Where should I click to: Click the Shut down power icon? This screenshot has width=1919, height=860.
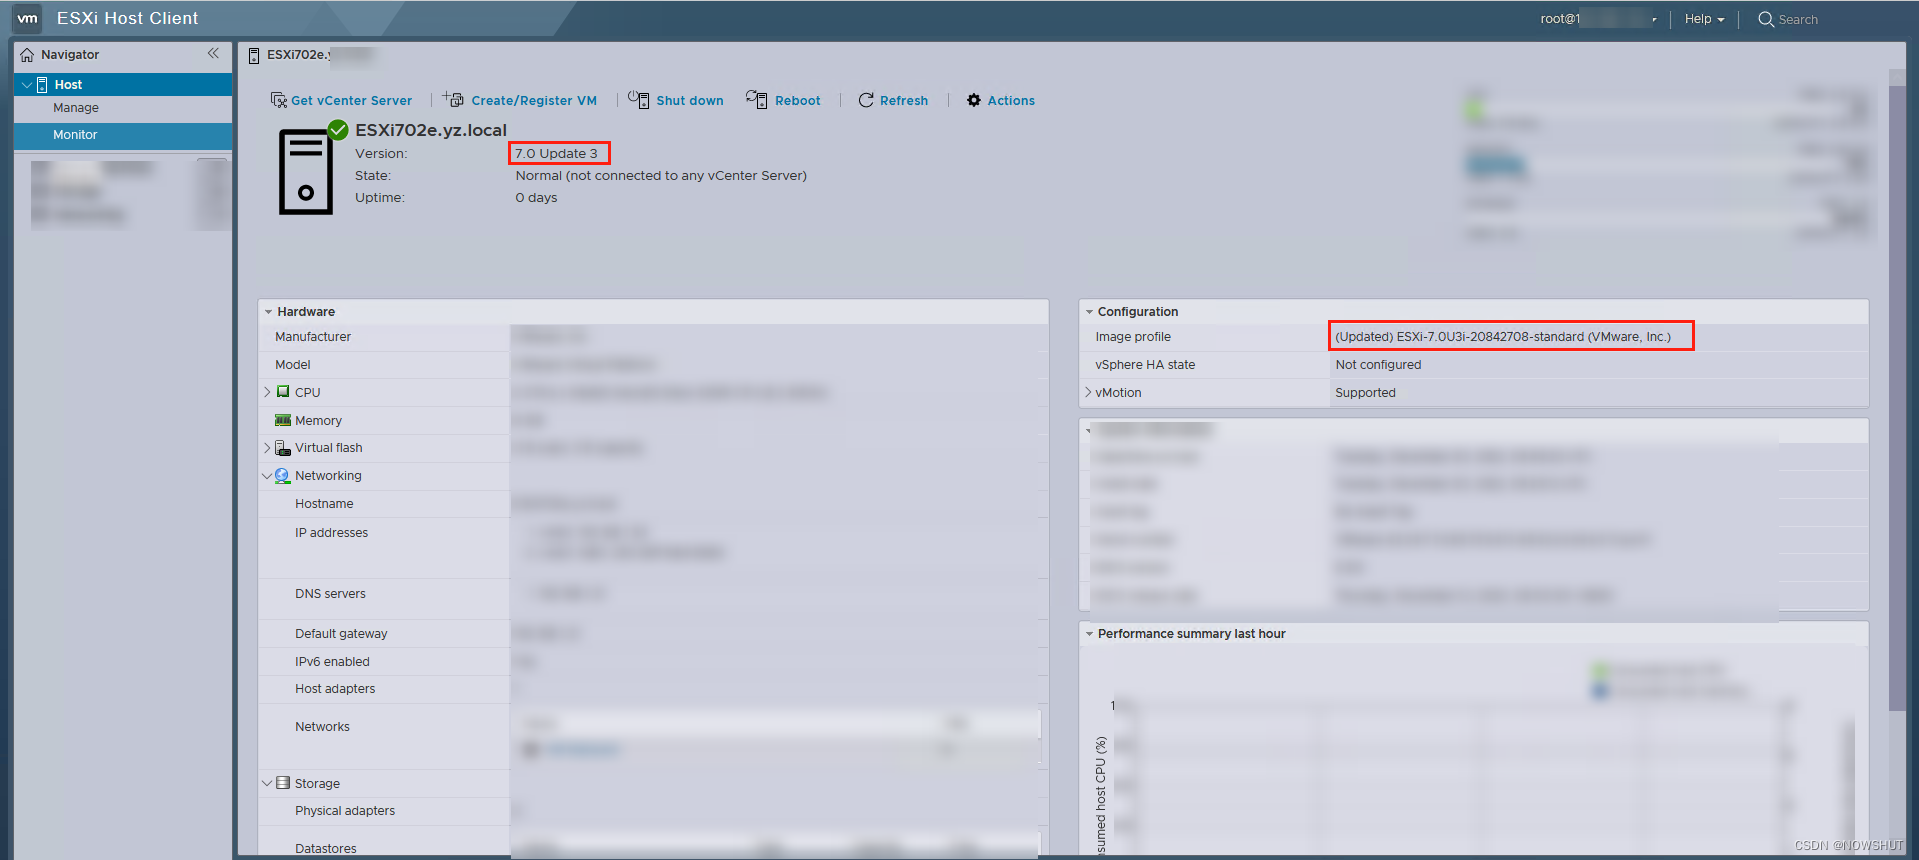coord(638,99)
